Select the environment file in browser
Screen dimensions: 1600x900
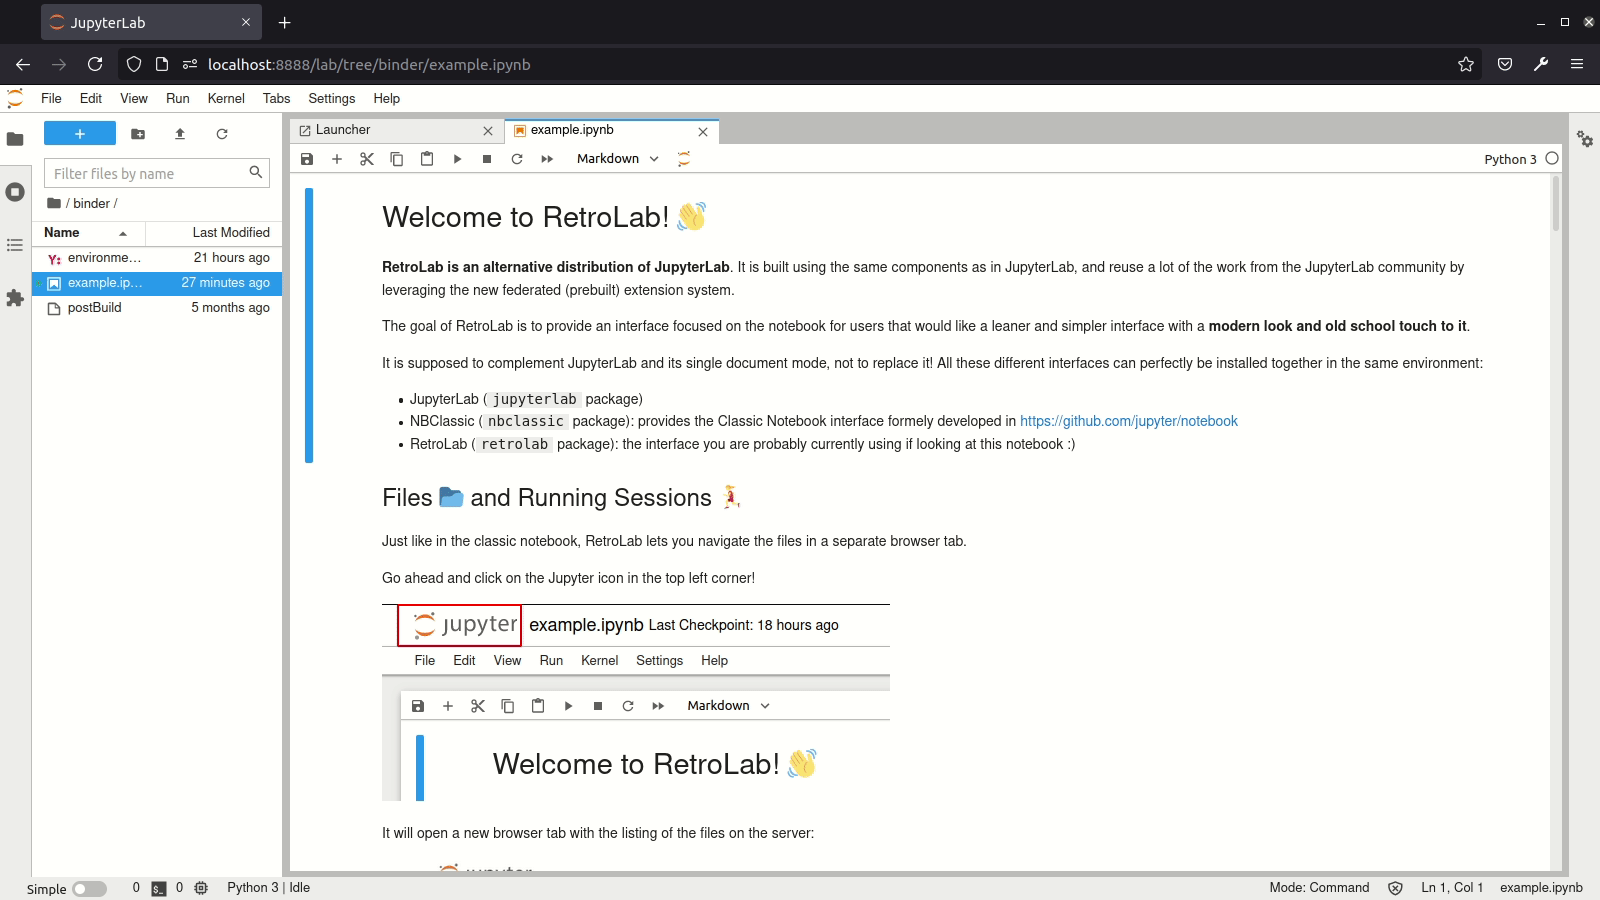click(157, 258)
